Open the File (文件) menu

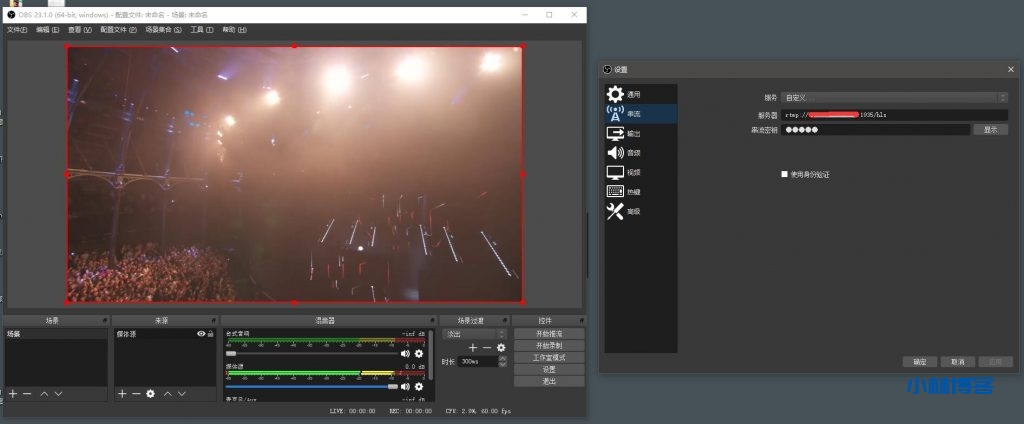pyautogui.click(x=17, y=30)
